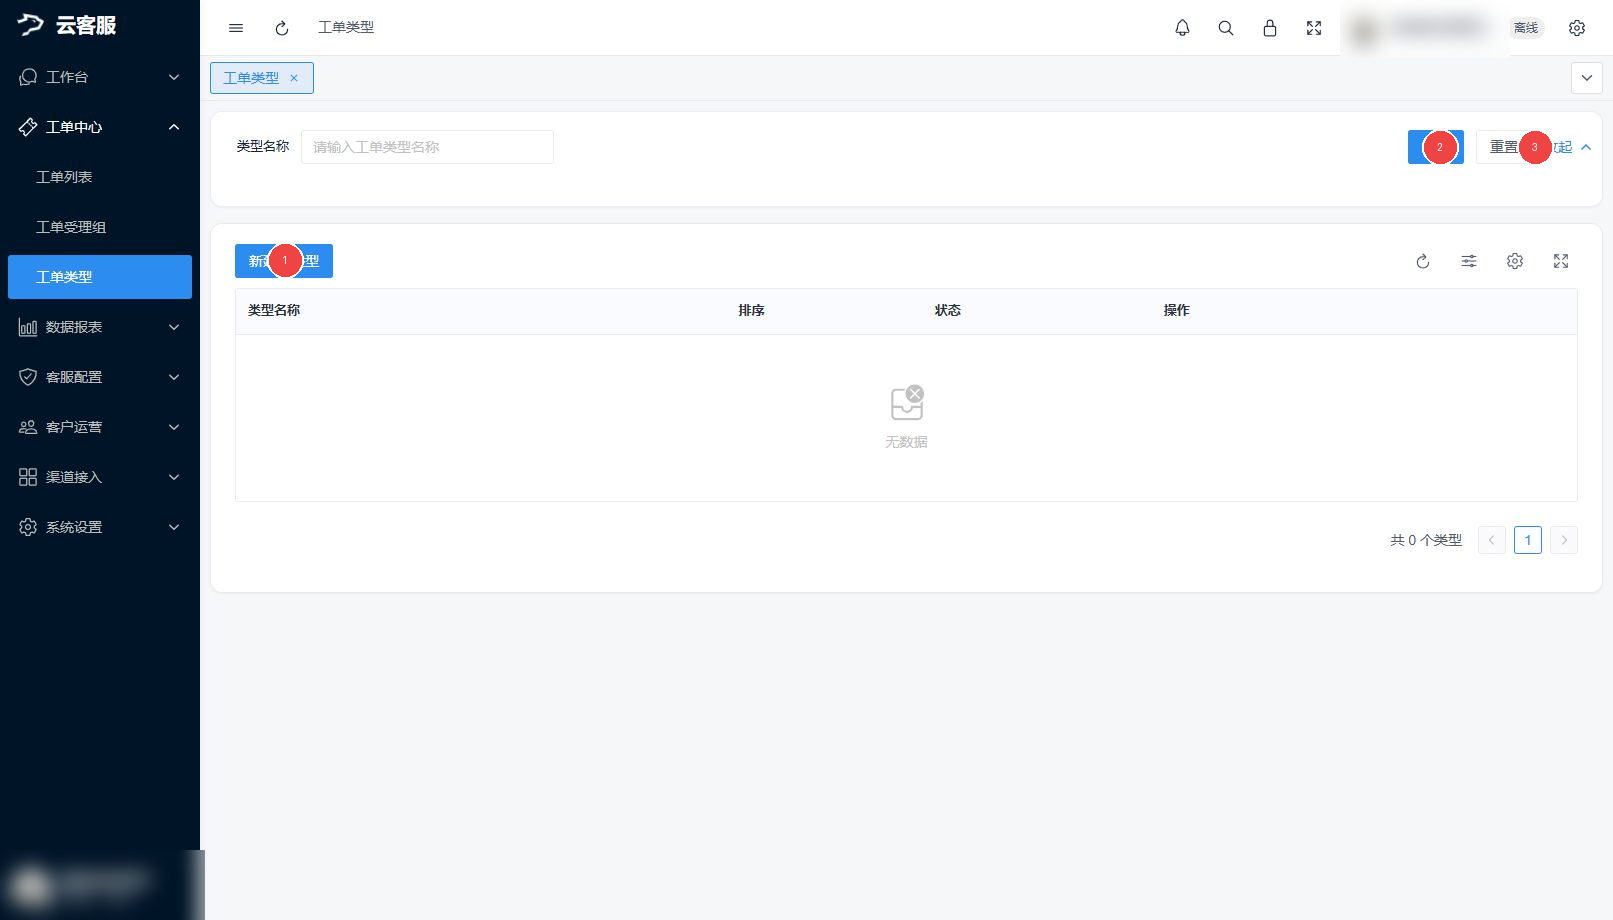Click the lock screen icon
This screenshot has width=1613, height=920.
tap(1270, 28)
